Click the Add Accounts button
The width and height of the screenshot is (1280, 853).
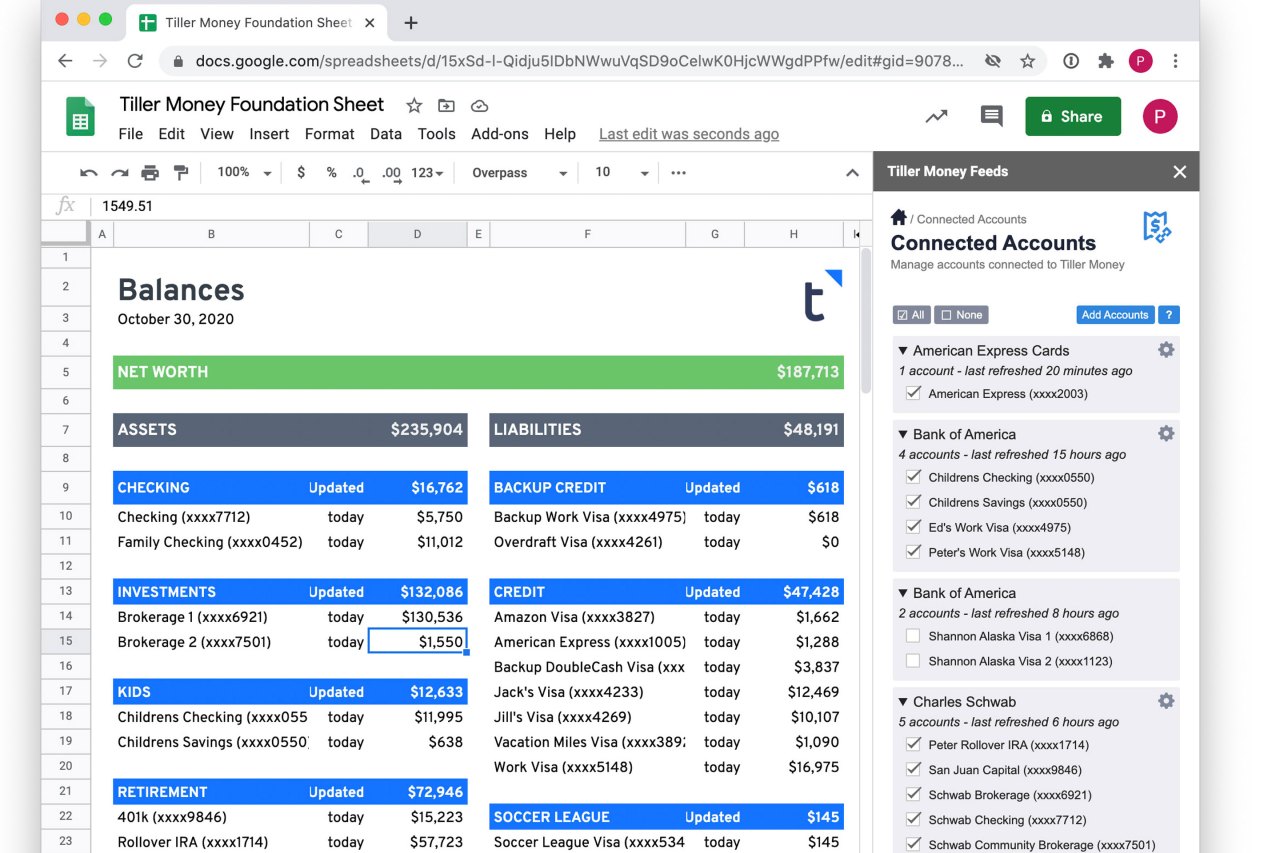point(1115,315)
